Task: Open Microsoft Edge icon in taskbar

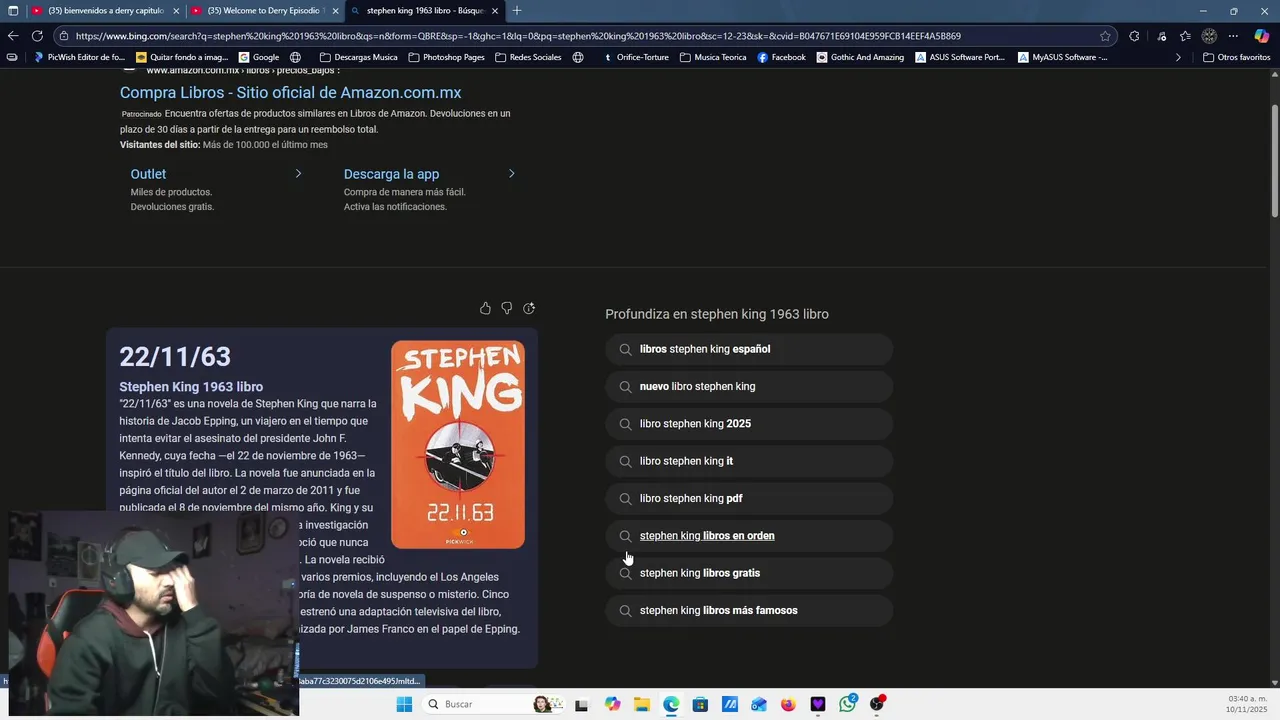Action: [x=671, y=704]
